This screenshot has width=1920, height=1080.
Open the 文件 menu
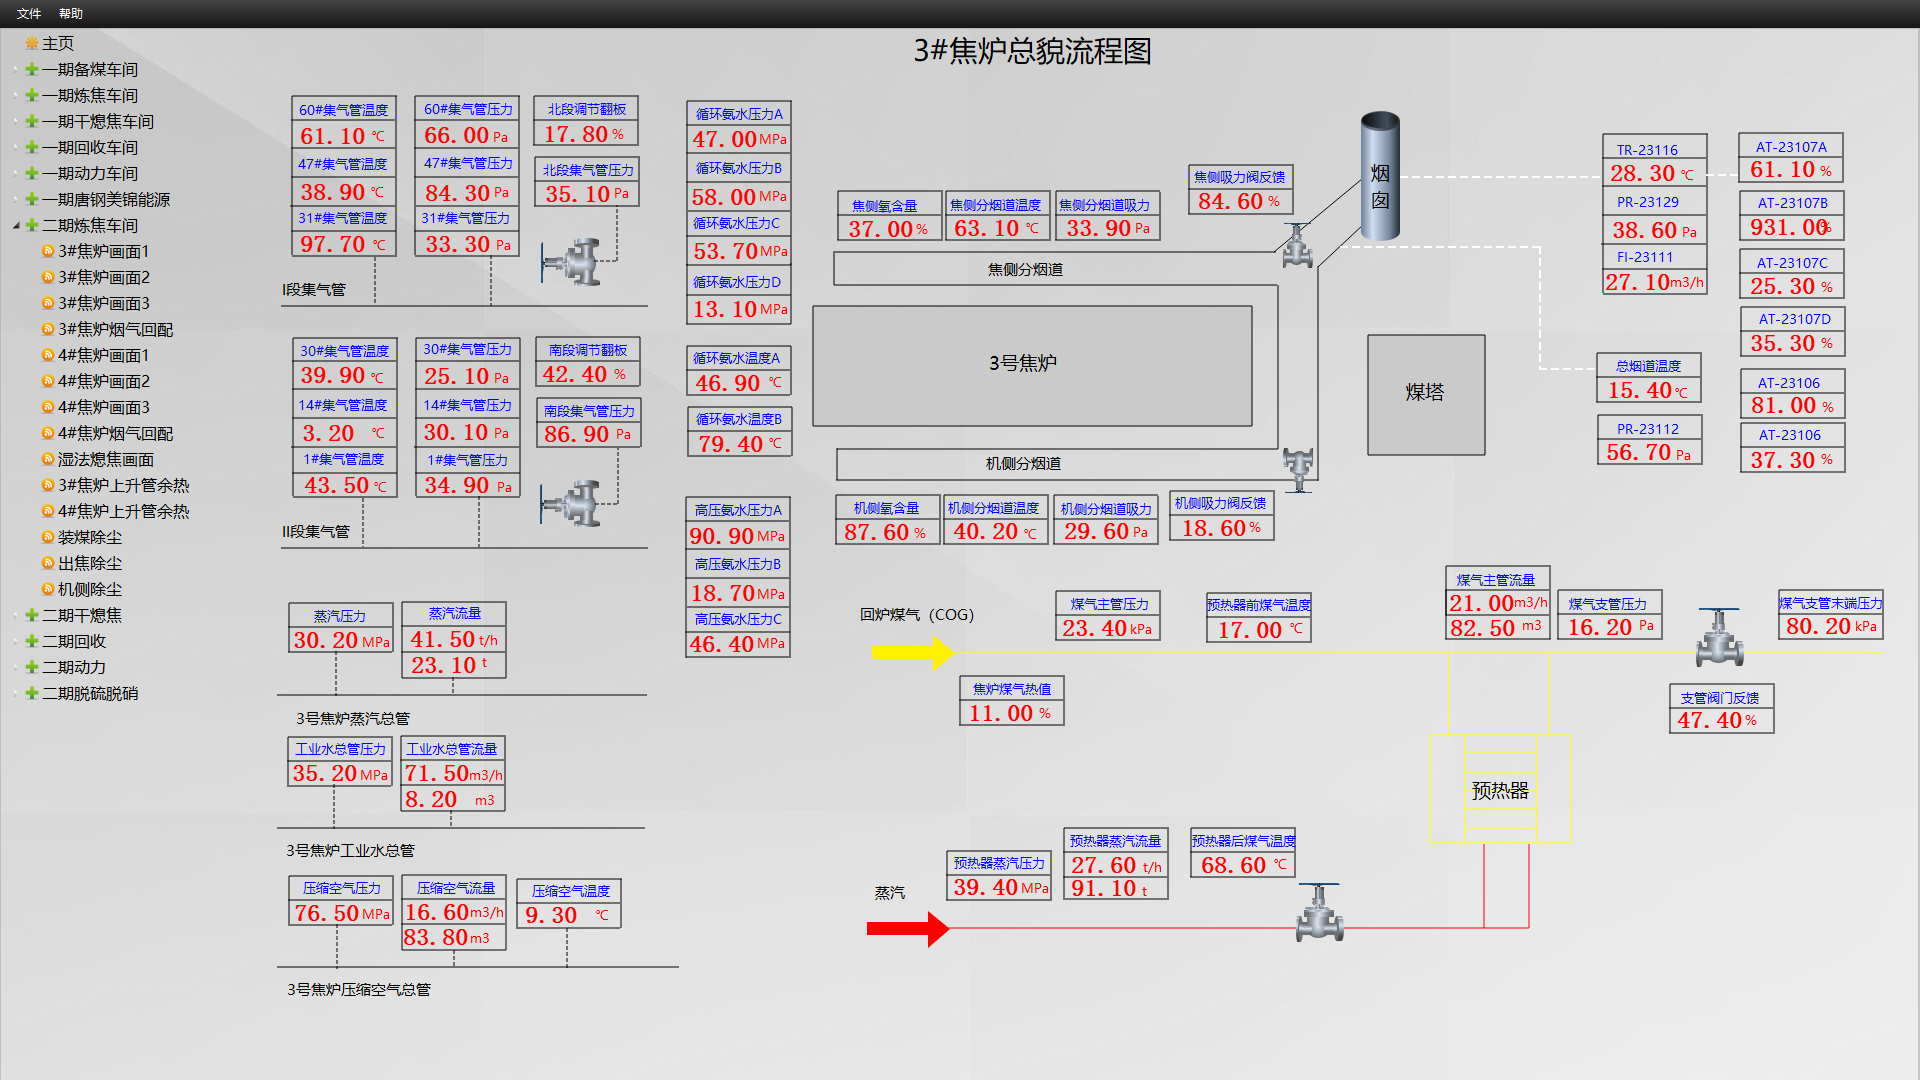pyautogui.click(x=29, y=13)
